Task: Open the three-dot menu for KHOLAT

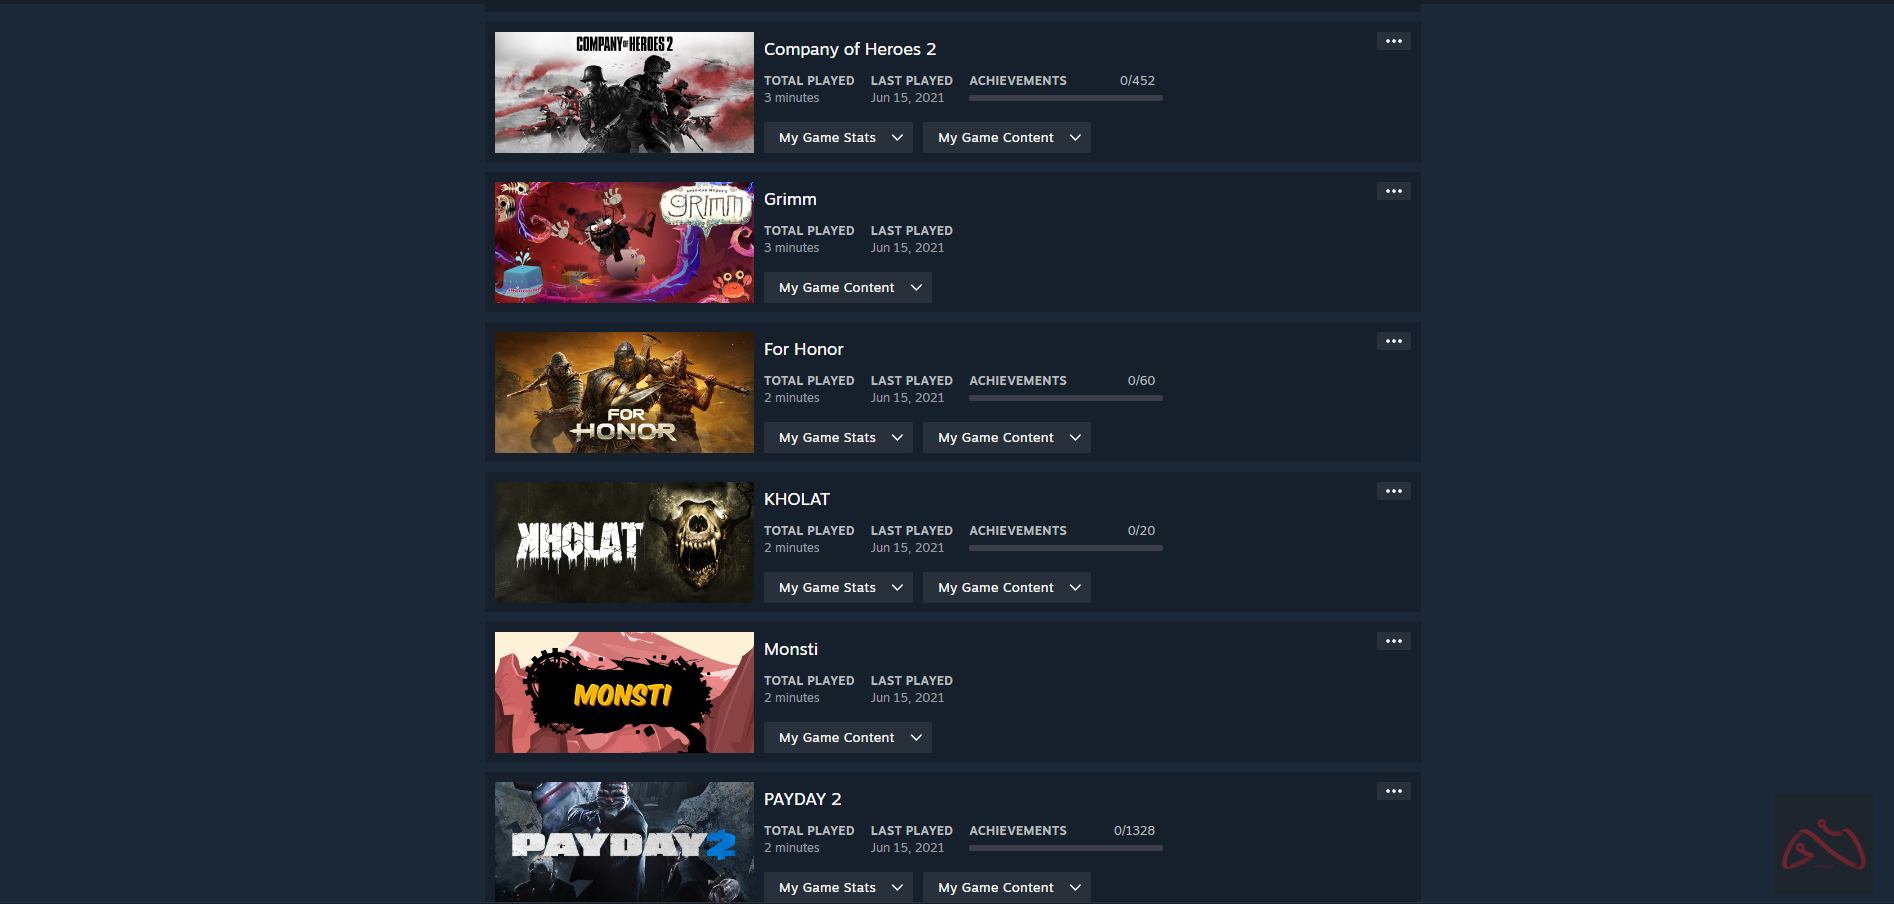Action: pos(1393,491)
